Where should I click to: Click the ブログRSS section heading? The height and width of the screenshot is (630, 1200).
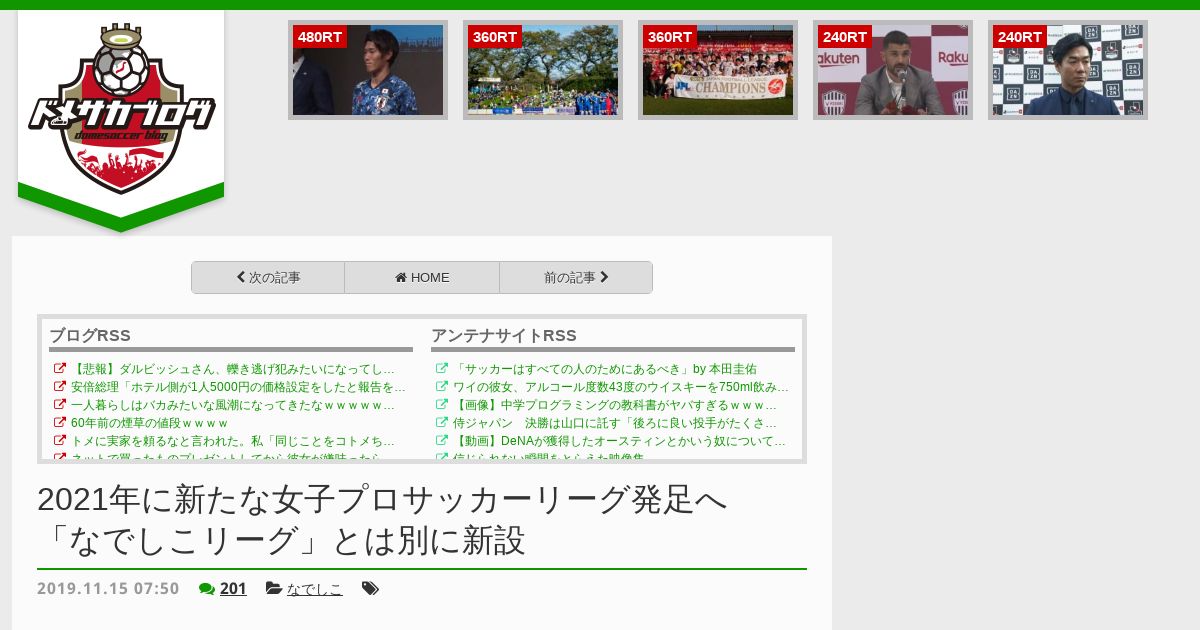pyautogui.click(x=90, y=336)
